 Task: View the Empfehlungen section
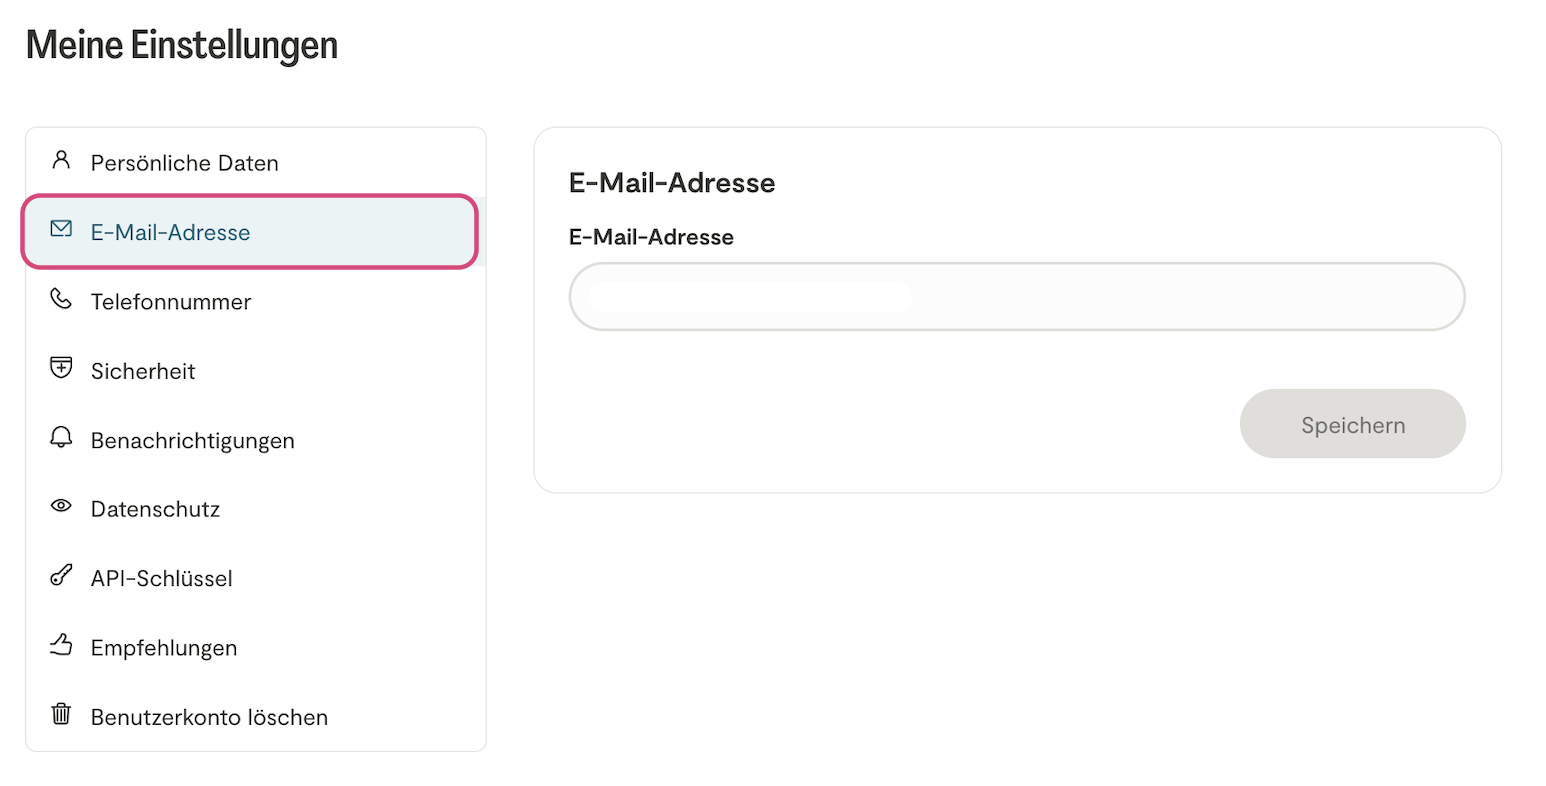pos(164,648)
